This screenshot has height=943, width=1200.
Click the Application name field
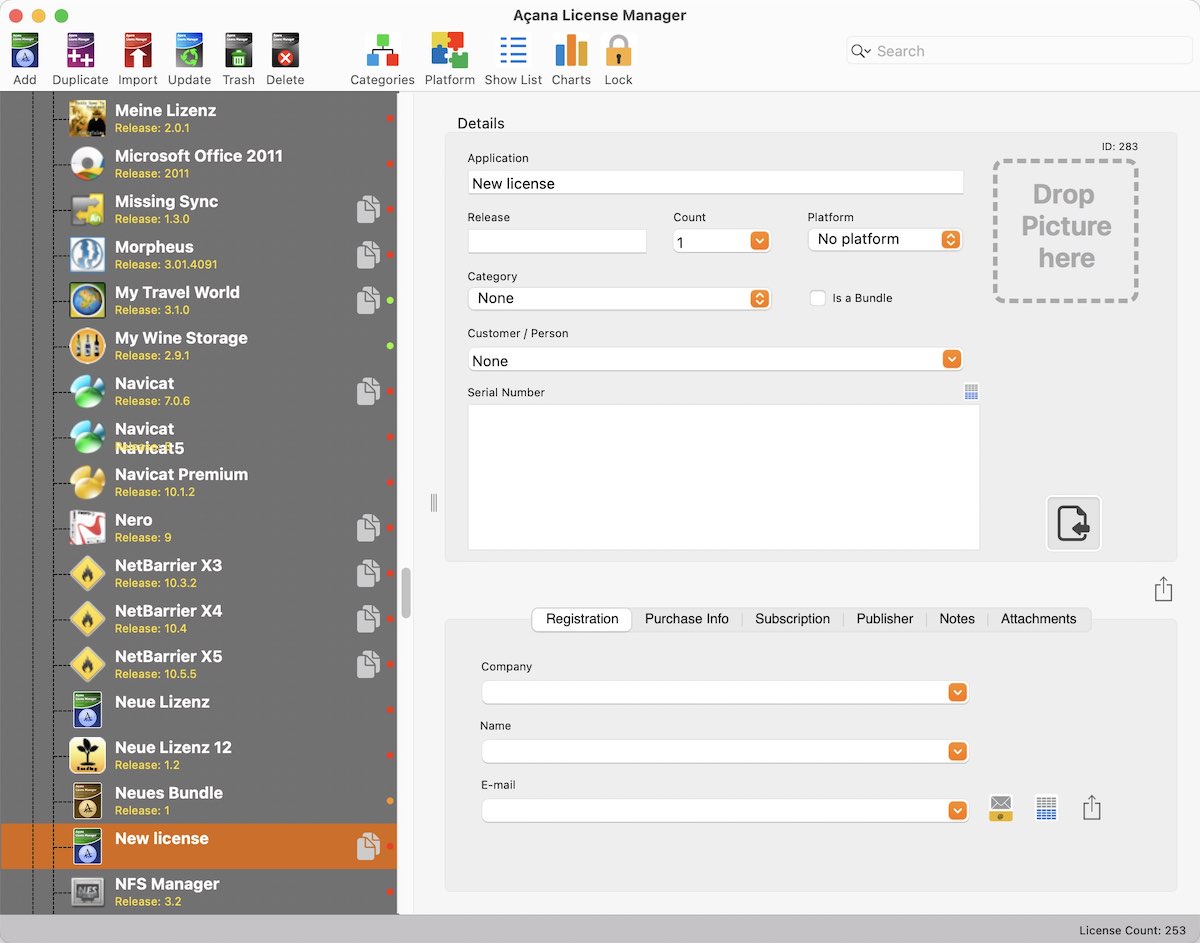pyautogui.click(x=715, y=183)
